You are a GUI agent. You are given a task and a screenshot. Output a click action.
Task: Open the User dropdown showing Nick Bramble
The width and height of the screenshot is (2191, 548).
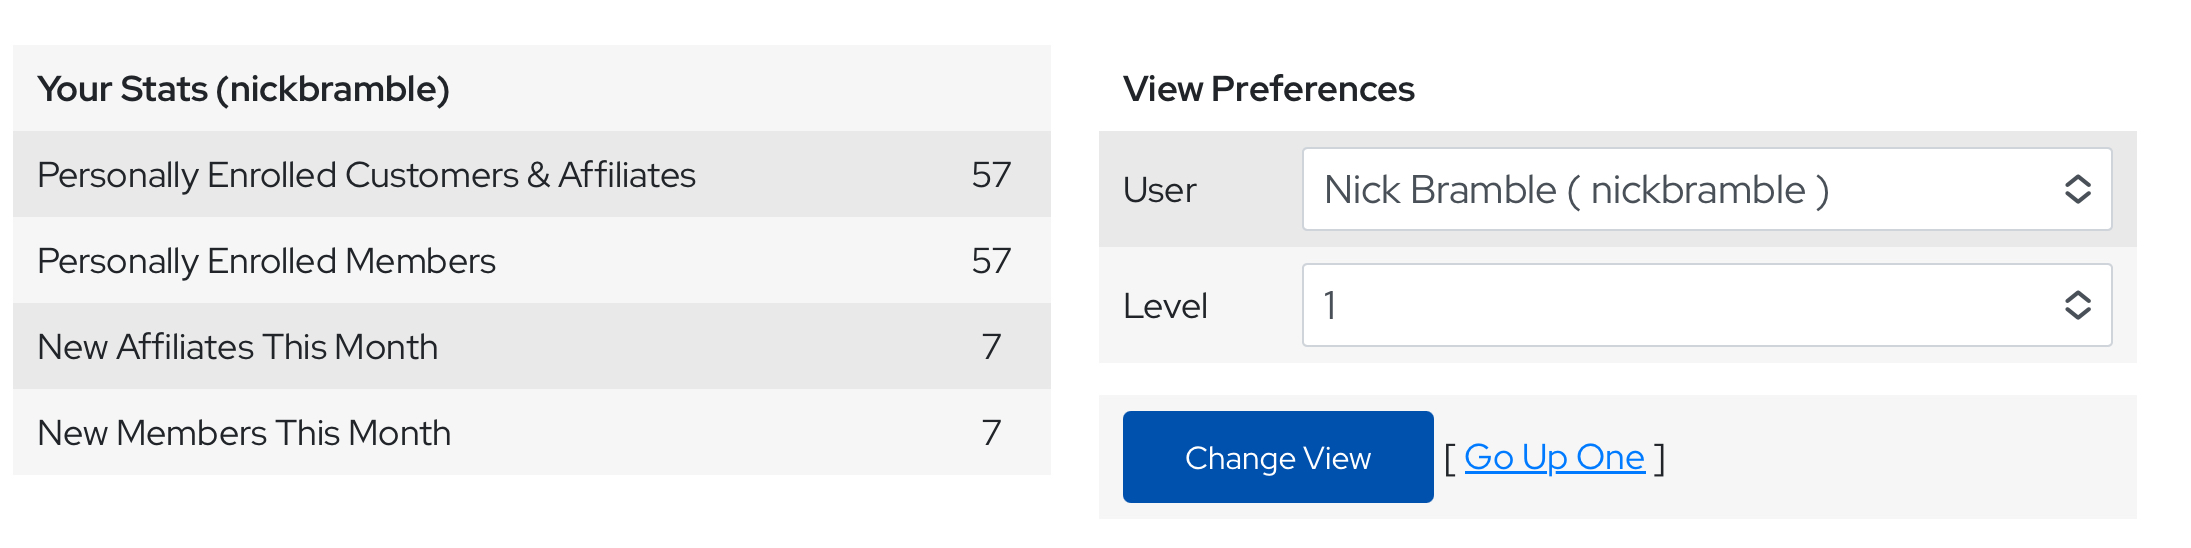[1690, 190]
